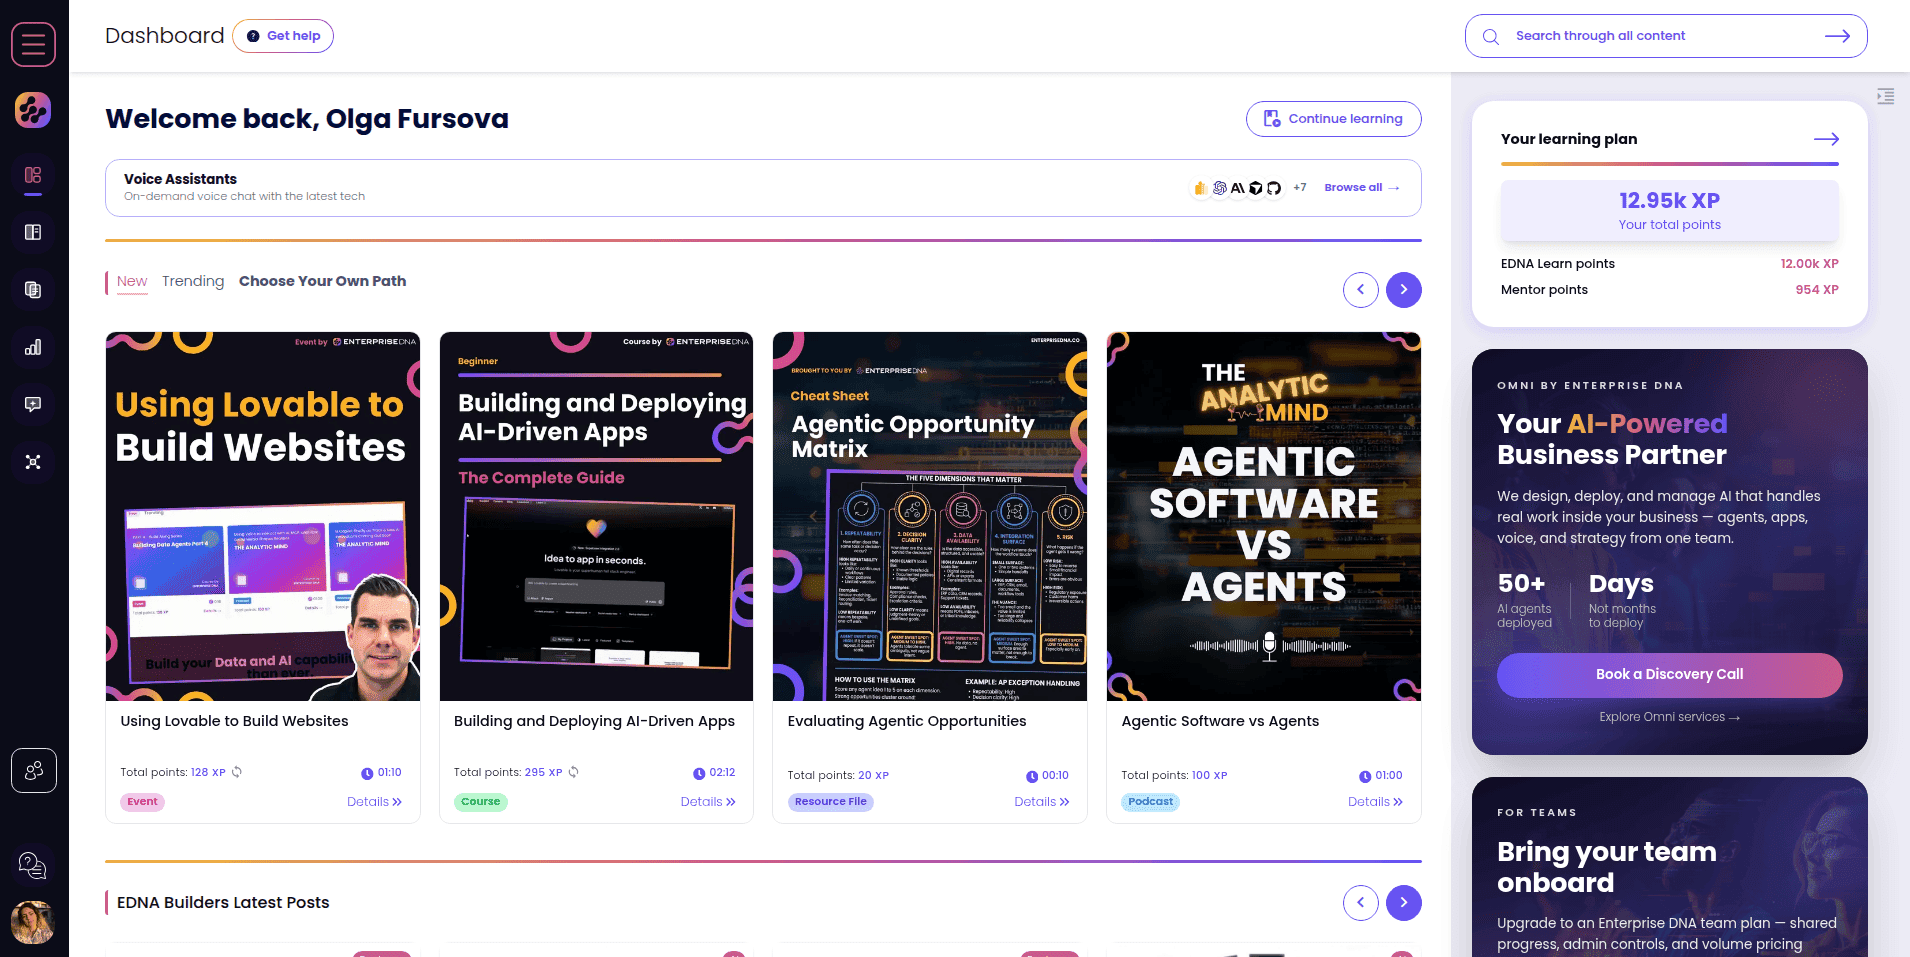Click the Browse all link
Screen dimensions: 1910x957
click(x=1362, y=188)
